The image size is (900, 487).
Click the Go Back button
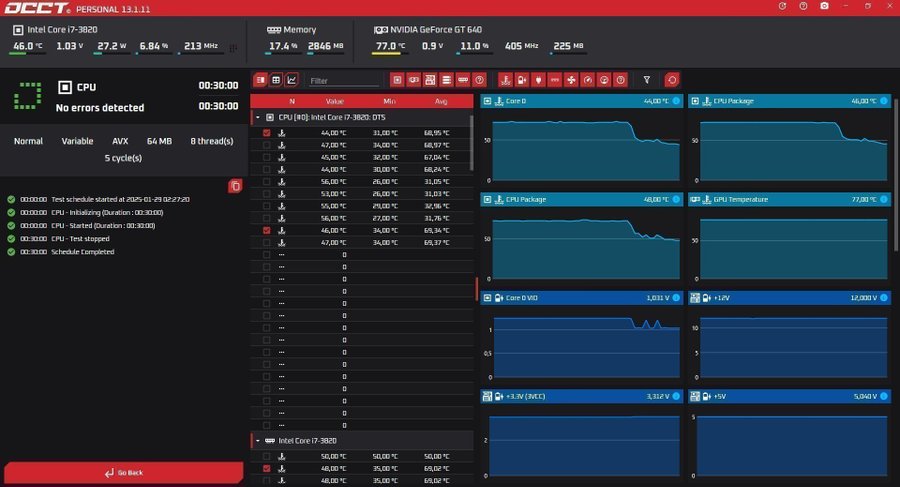click(x=123, y=473)
